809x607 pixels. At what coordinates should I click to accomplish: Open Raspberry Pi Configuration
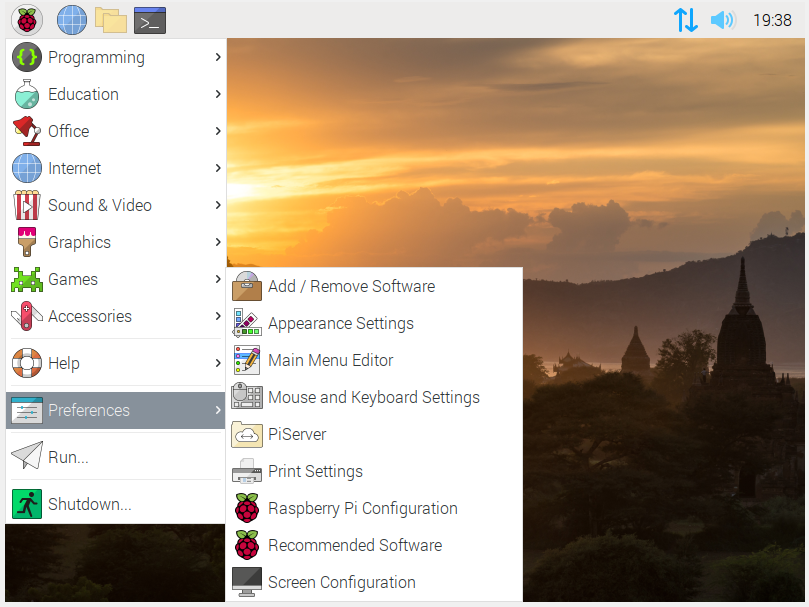[375, 508]
